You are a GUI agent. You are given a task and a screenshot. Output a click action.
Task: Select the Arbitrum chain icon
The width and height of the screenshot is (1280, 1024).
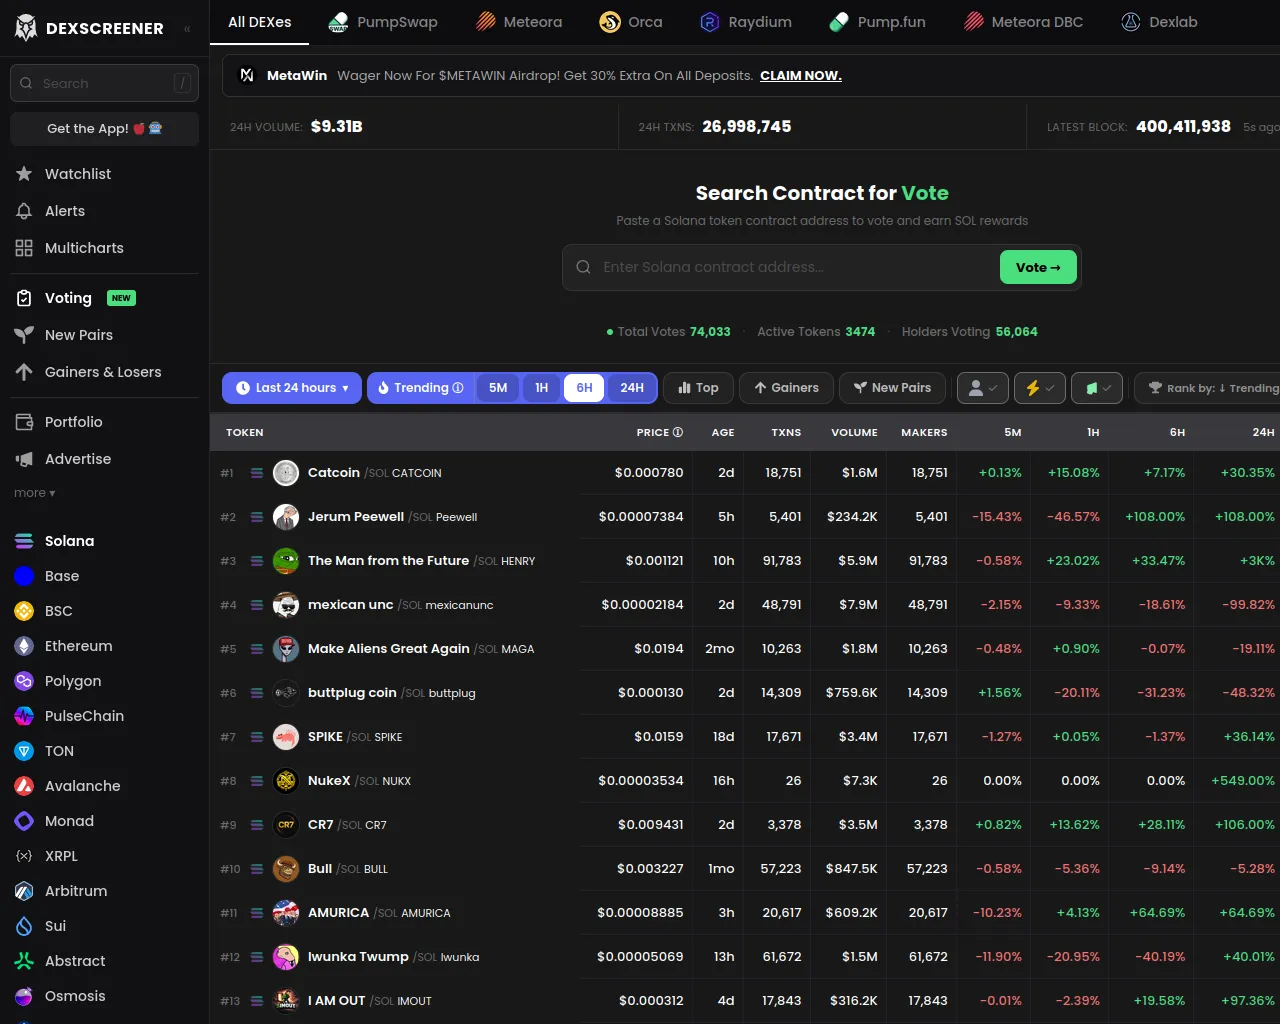(24, 891)
